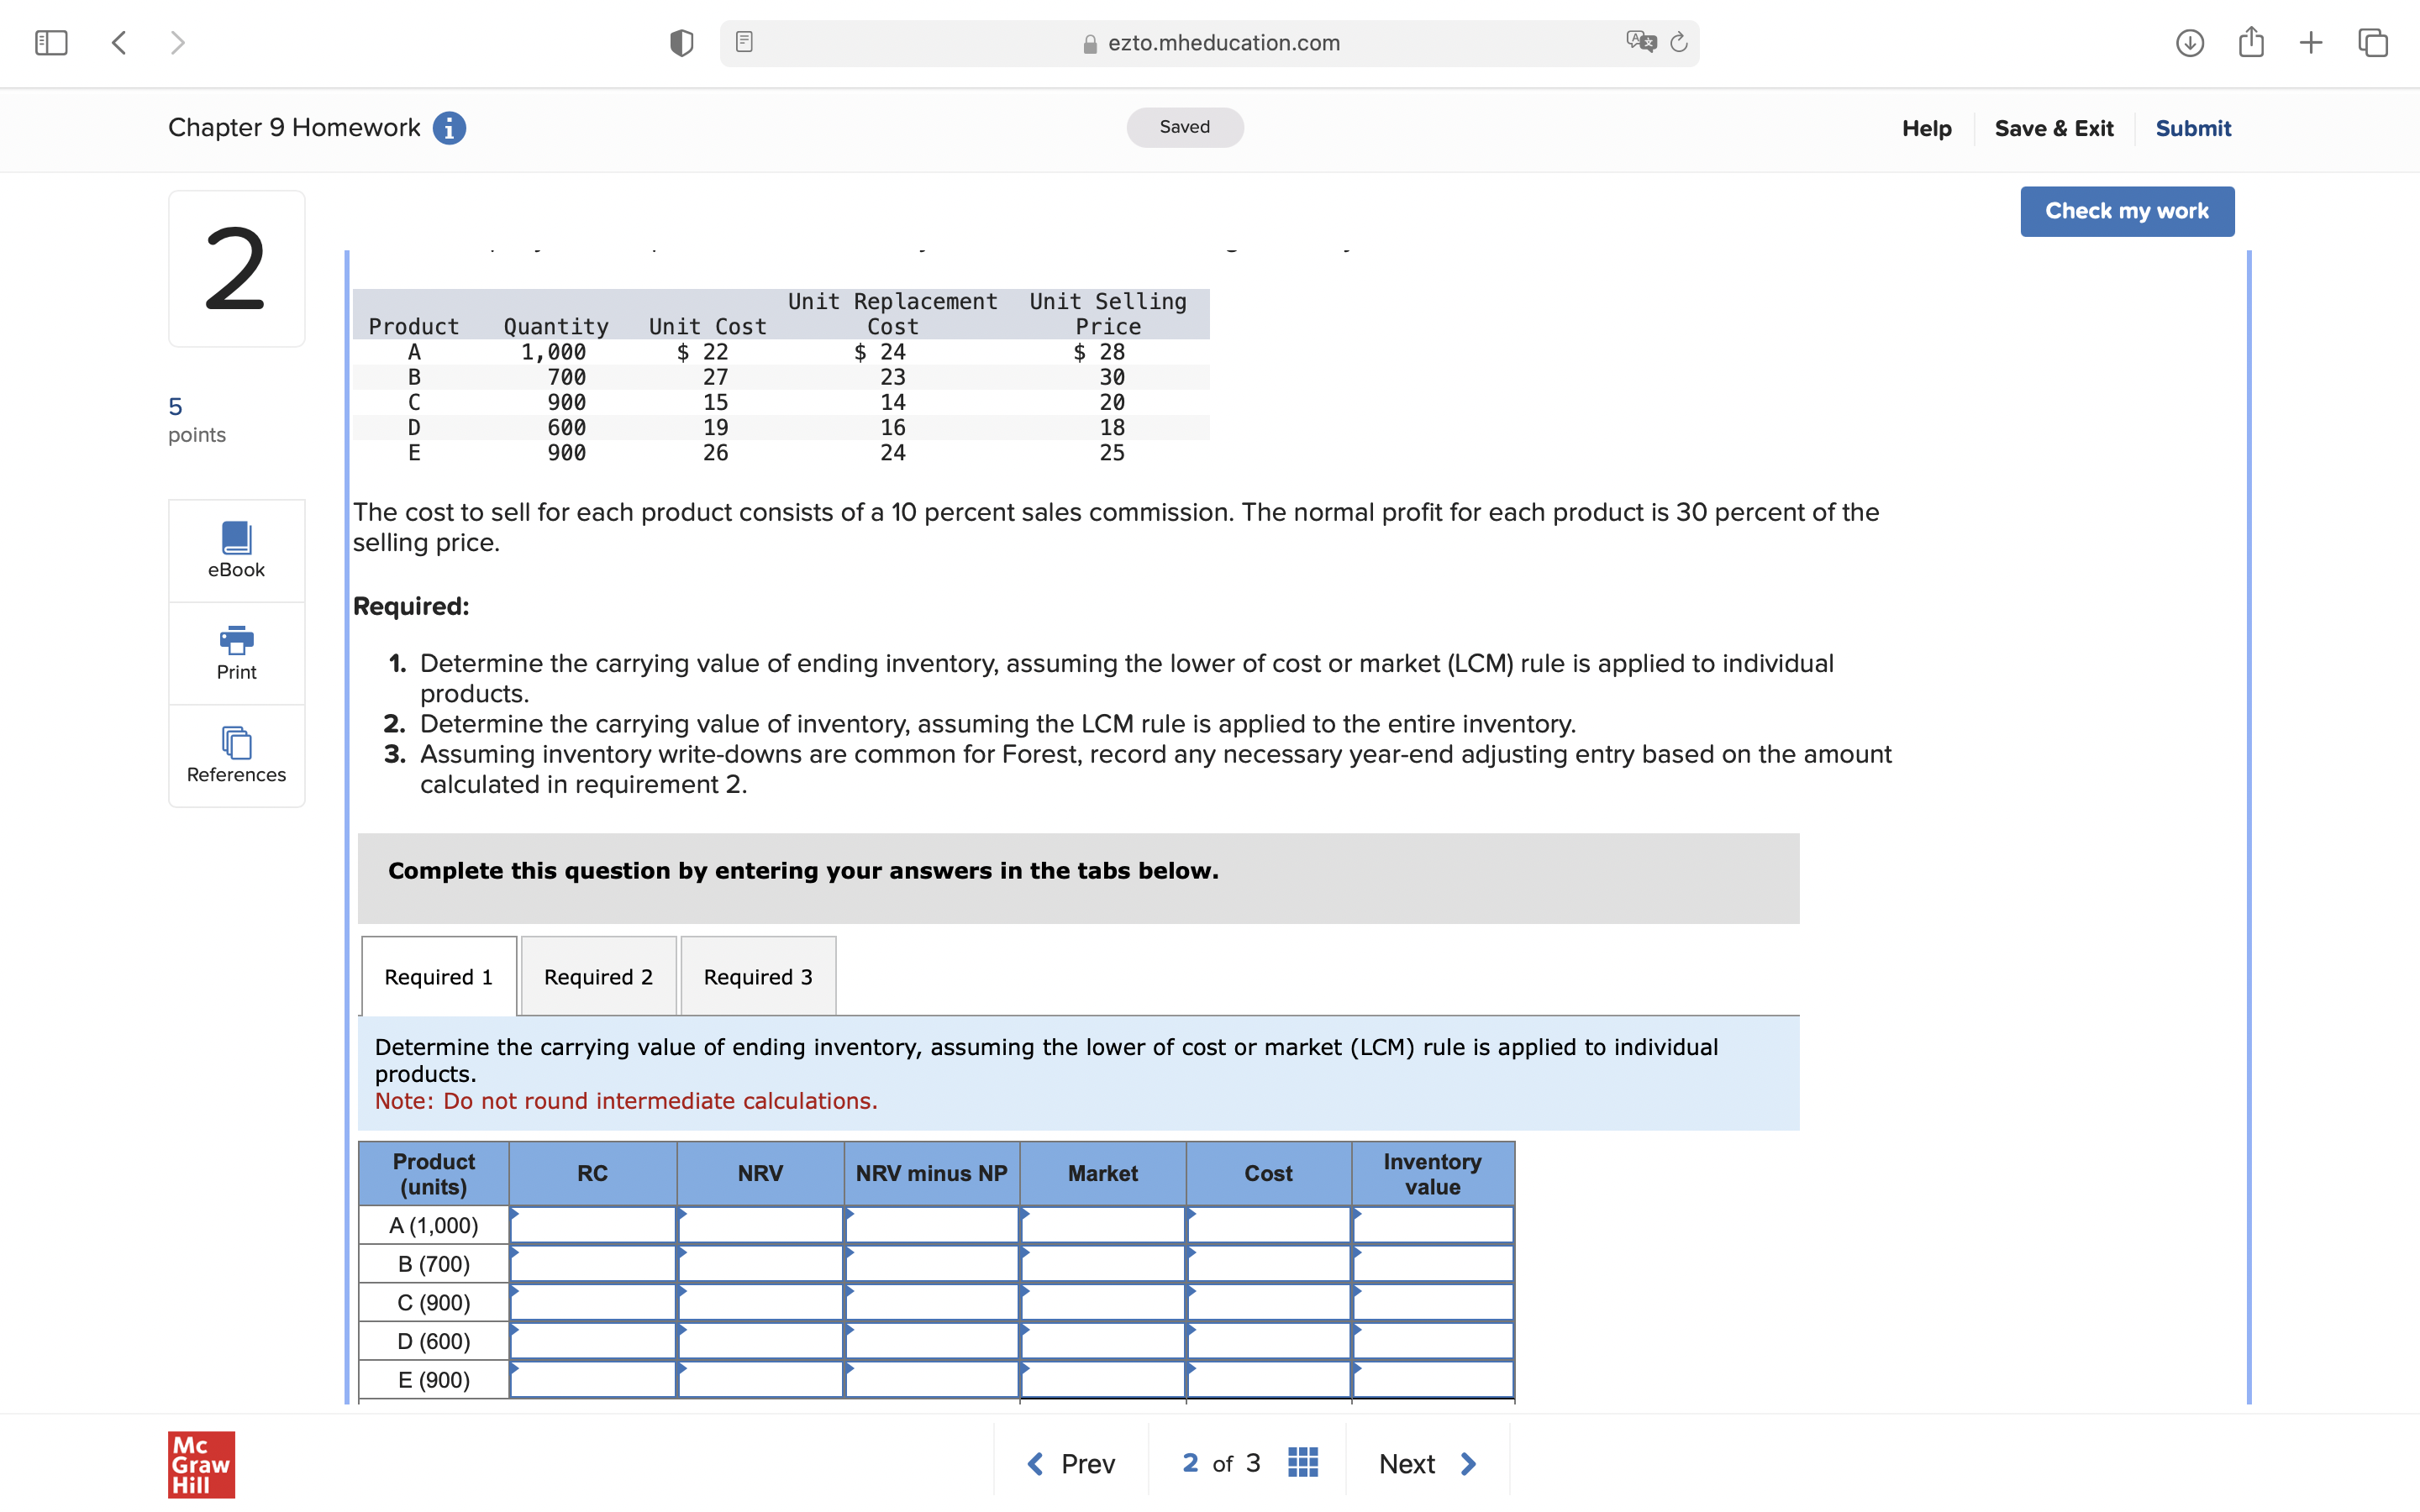Screen dimensions: 2420x1512
Task: Open the question jump grid icon
Action: coord(1302,1462)
